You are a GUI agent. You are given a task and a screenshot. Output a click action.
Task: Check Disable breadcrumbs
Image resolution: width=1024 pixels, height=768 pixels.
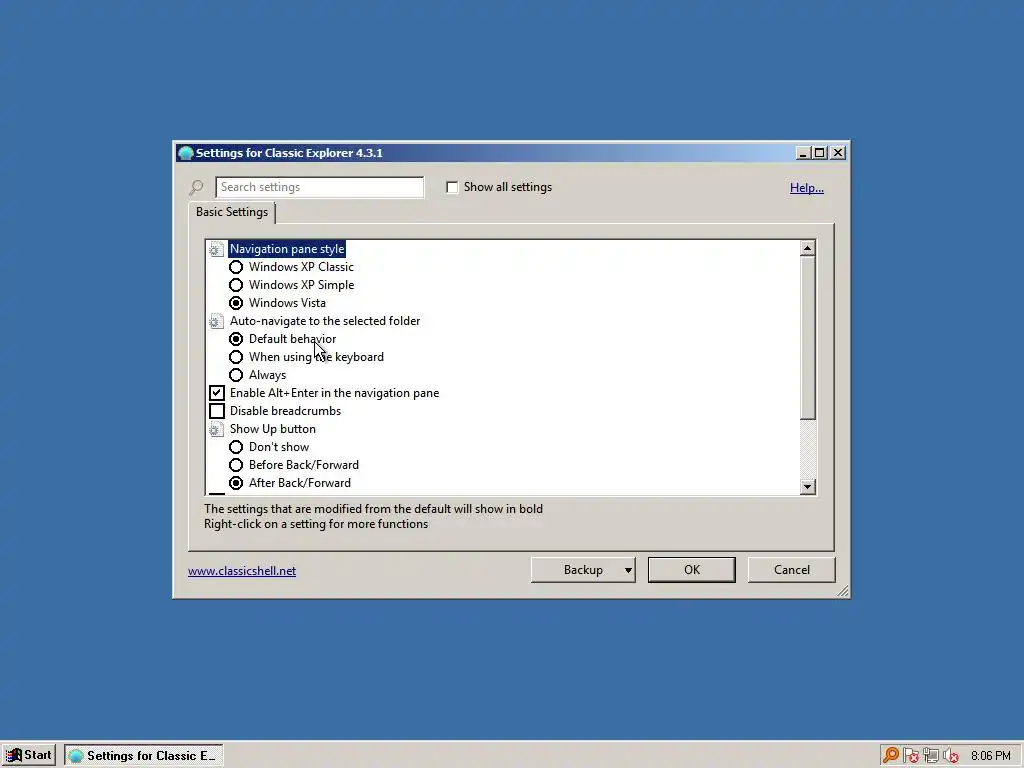217,411
